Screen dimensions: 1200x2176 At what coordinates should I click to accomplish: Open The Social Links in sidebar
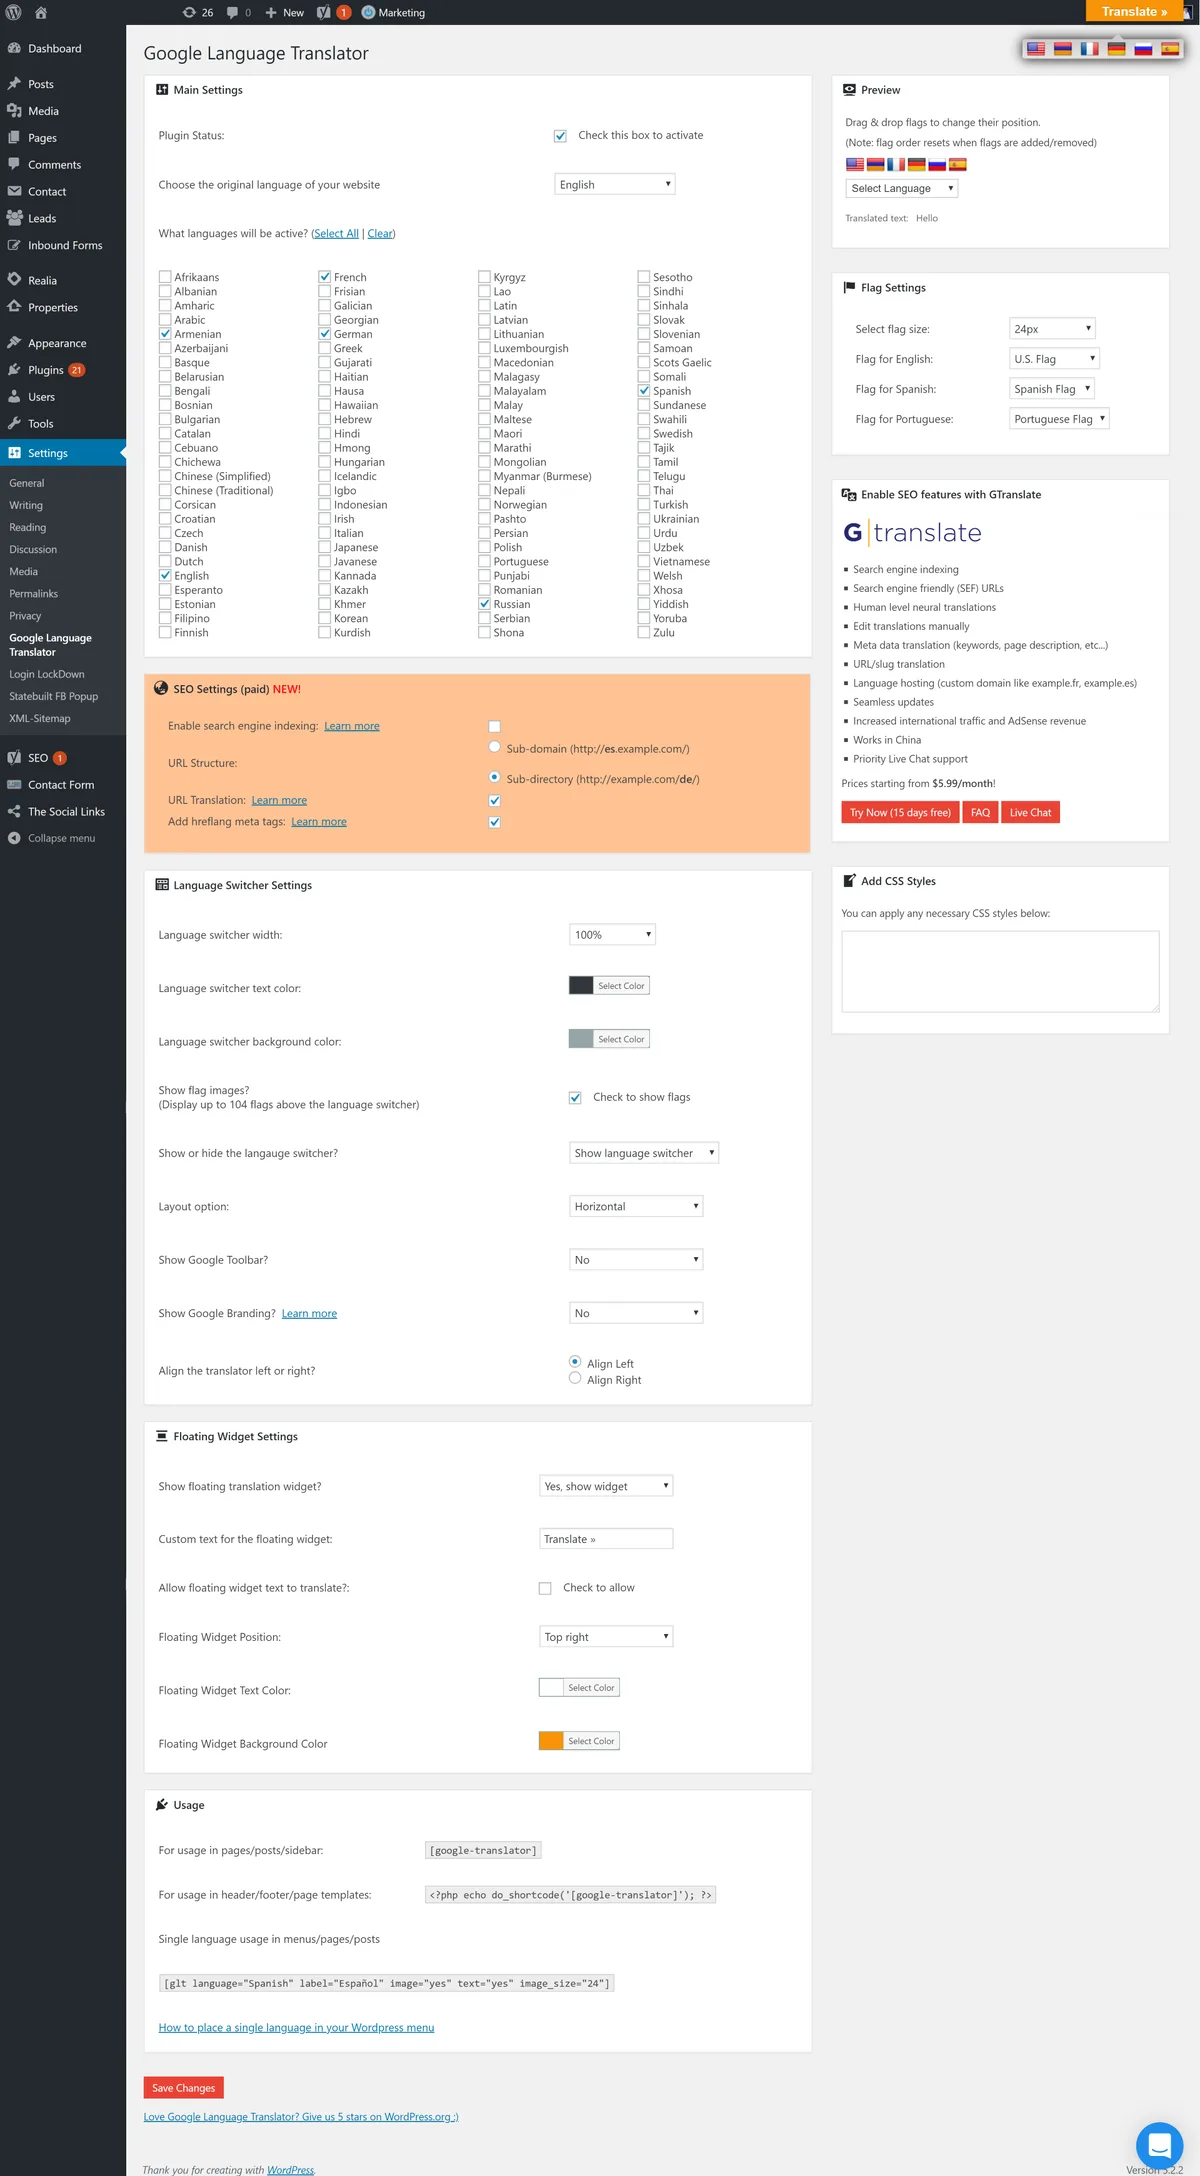point(66,812)
